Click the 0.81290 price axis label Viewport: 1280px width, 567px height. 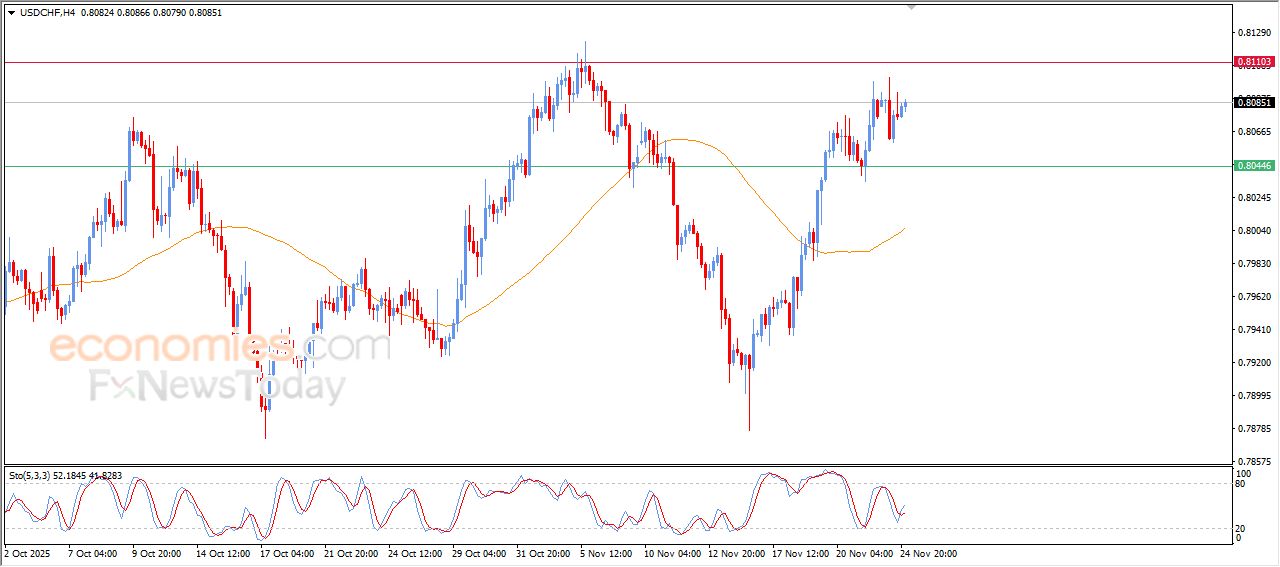pos(1253,33)
